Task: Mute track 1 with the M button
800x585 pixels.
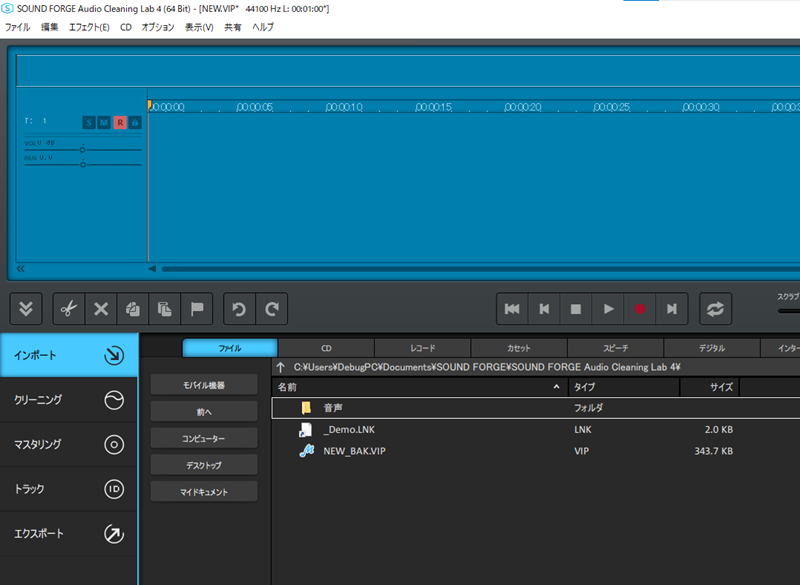Action: point(104,122)
